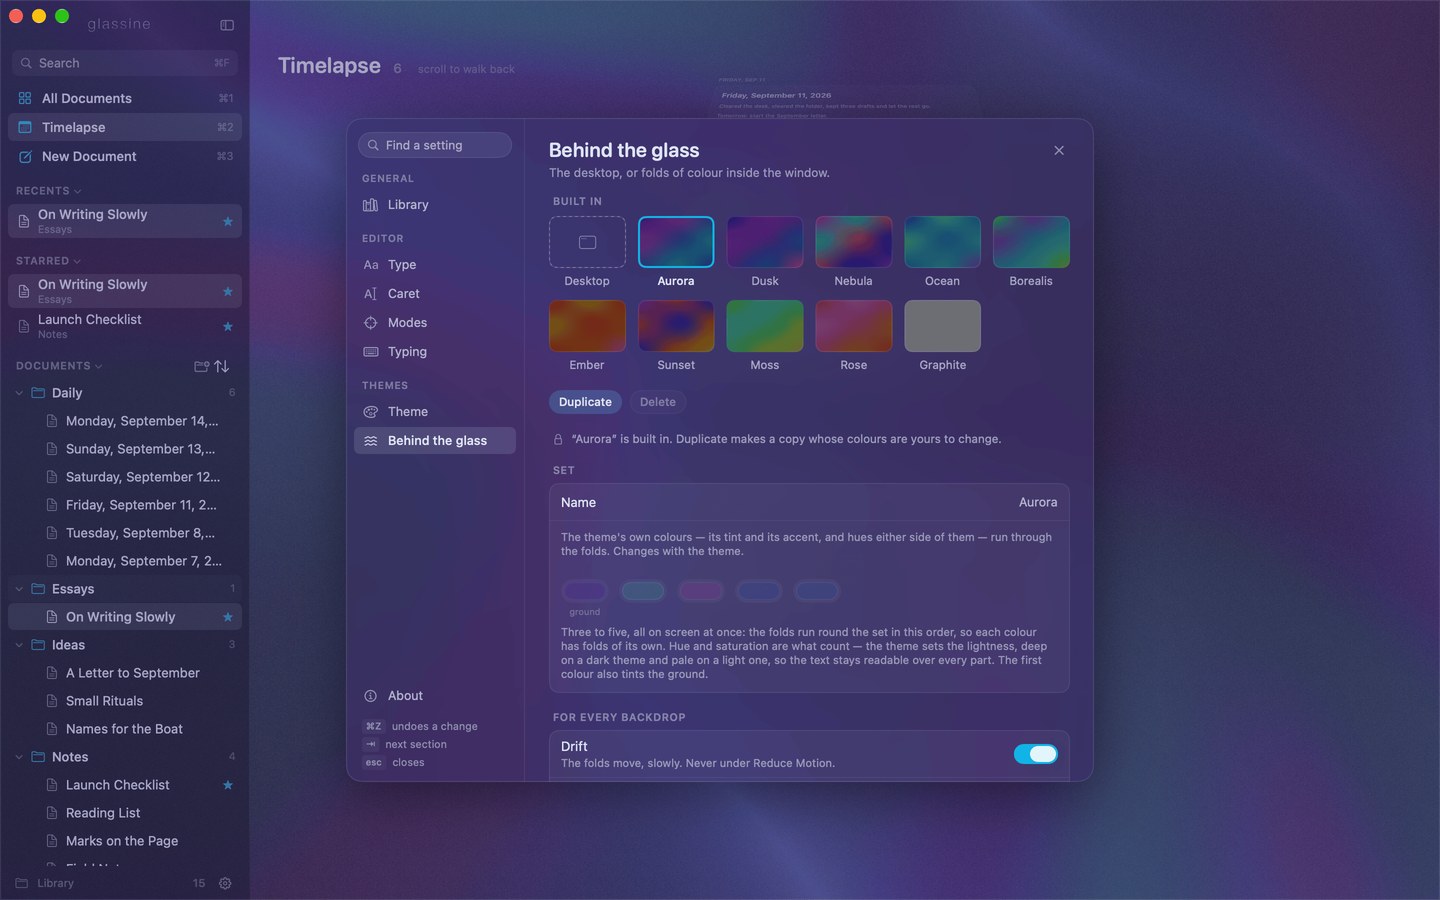Click the Timelapse icon in sidebar

click(x=25, y=127)
